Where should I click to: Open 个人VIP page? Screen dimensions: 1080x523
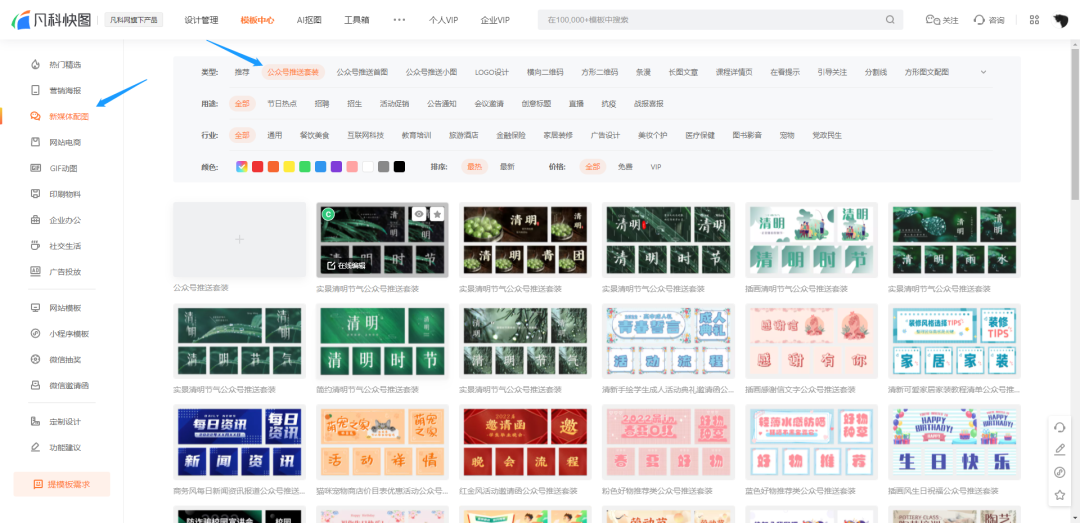coord(443,20)
